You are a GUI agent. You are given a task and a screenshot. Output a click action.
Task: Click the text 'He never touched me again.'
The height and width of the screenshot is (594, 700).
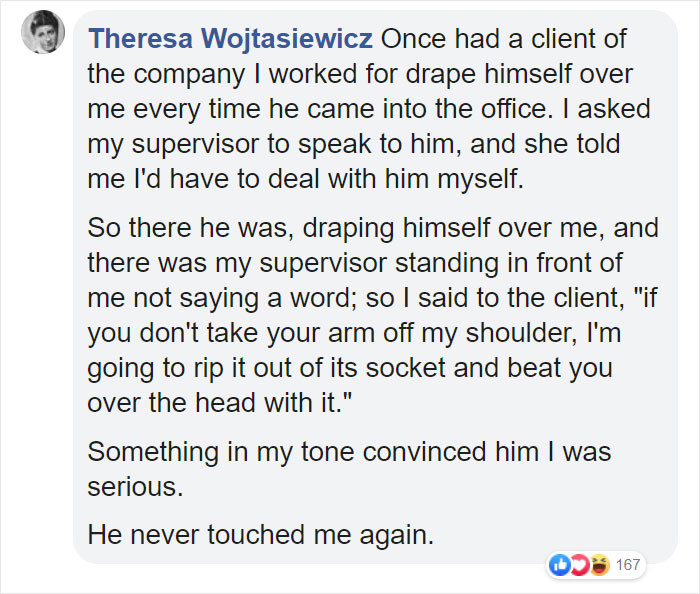[x=261, y=535]
